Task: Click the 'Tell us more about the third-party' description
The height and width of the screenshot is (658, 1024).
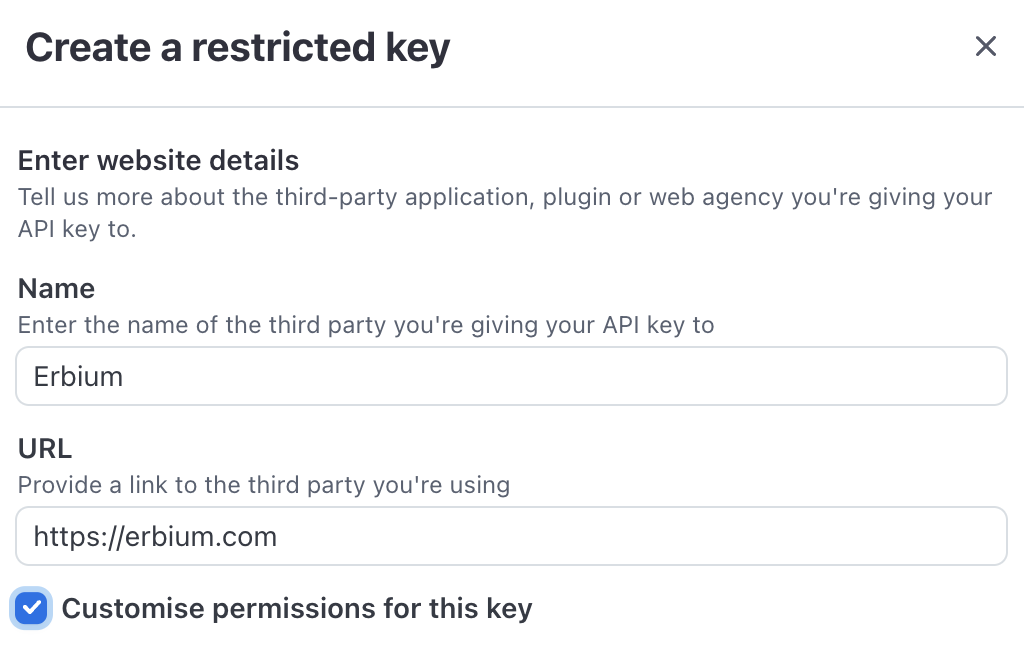Action: pyautogui.click(x=504, y=196)
